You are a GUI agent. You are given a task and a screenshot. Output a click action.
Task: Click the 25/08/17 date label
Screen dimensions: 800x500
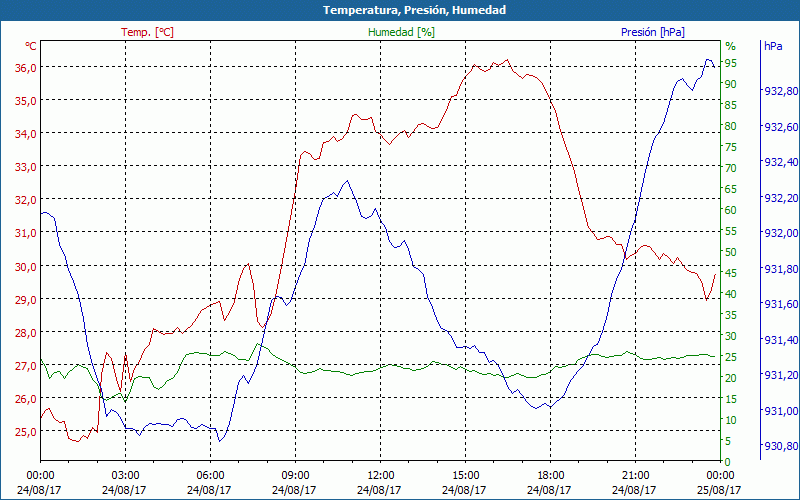tap(720, 490)
